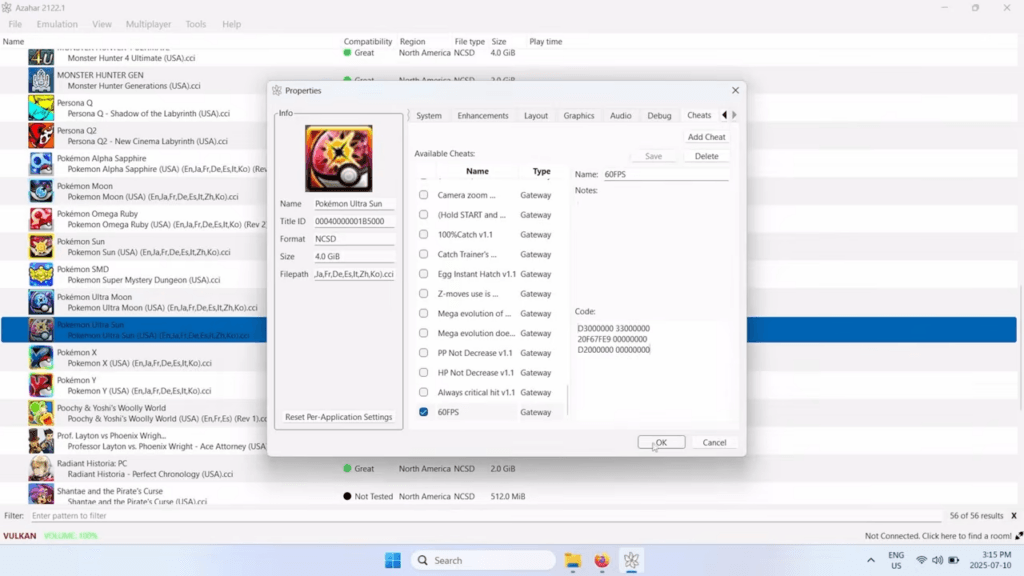1024x576 pixels.
Task: Enable PP Not Decrease v1.1 checkbox
Action: click(x=423, y=353)
